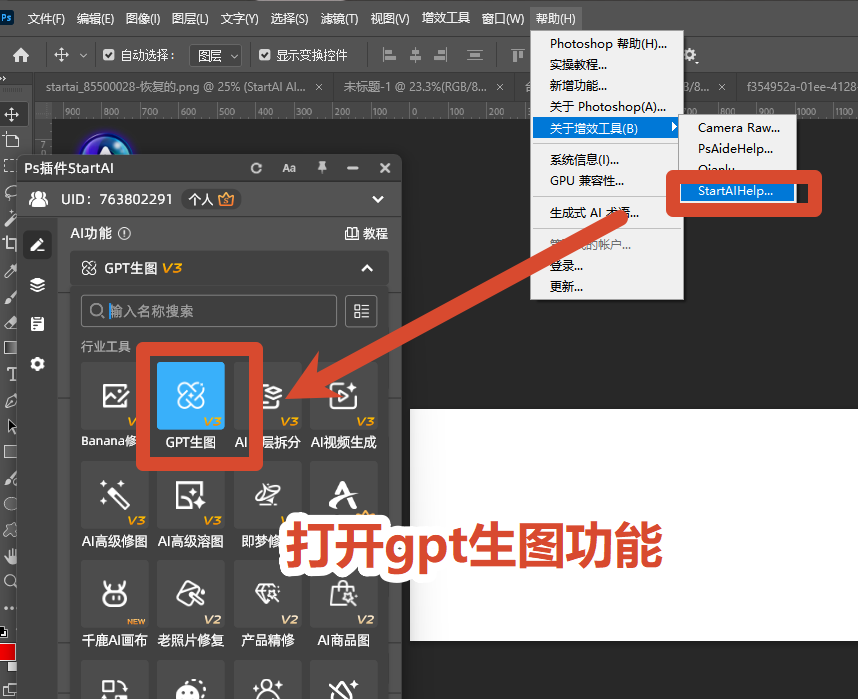Select the Hand tool
Viewport: 858px width, 699px height.
coord(10,557)
